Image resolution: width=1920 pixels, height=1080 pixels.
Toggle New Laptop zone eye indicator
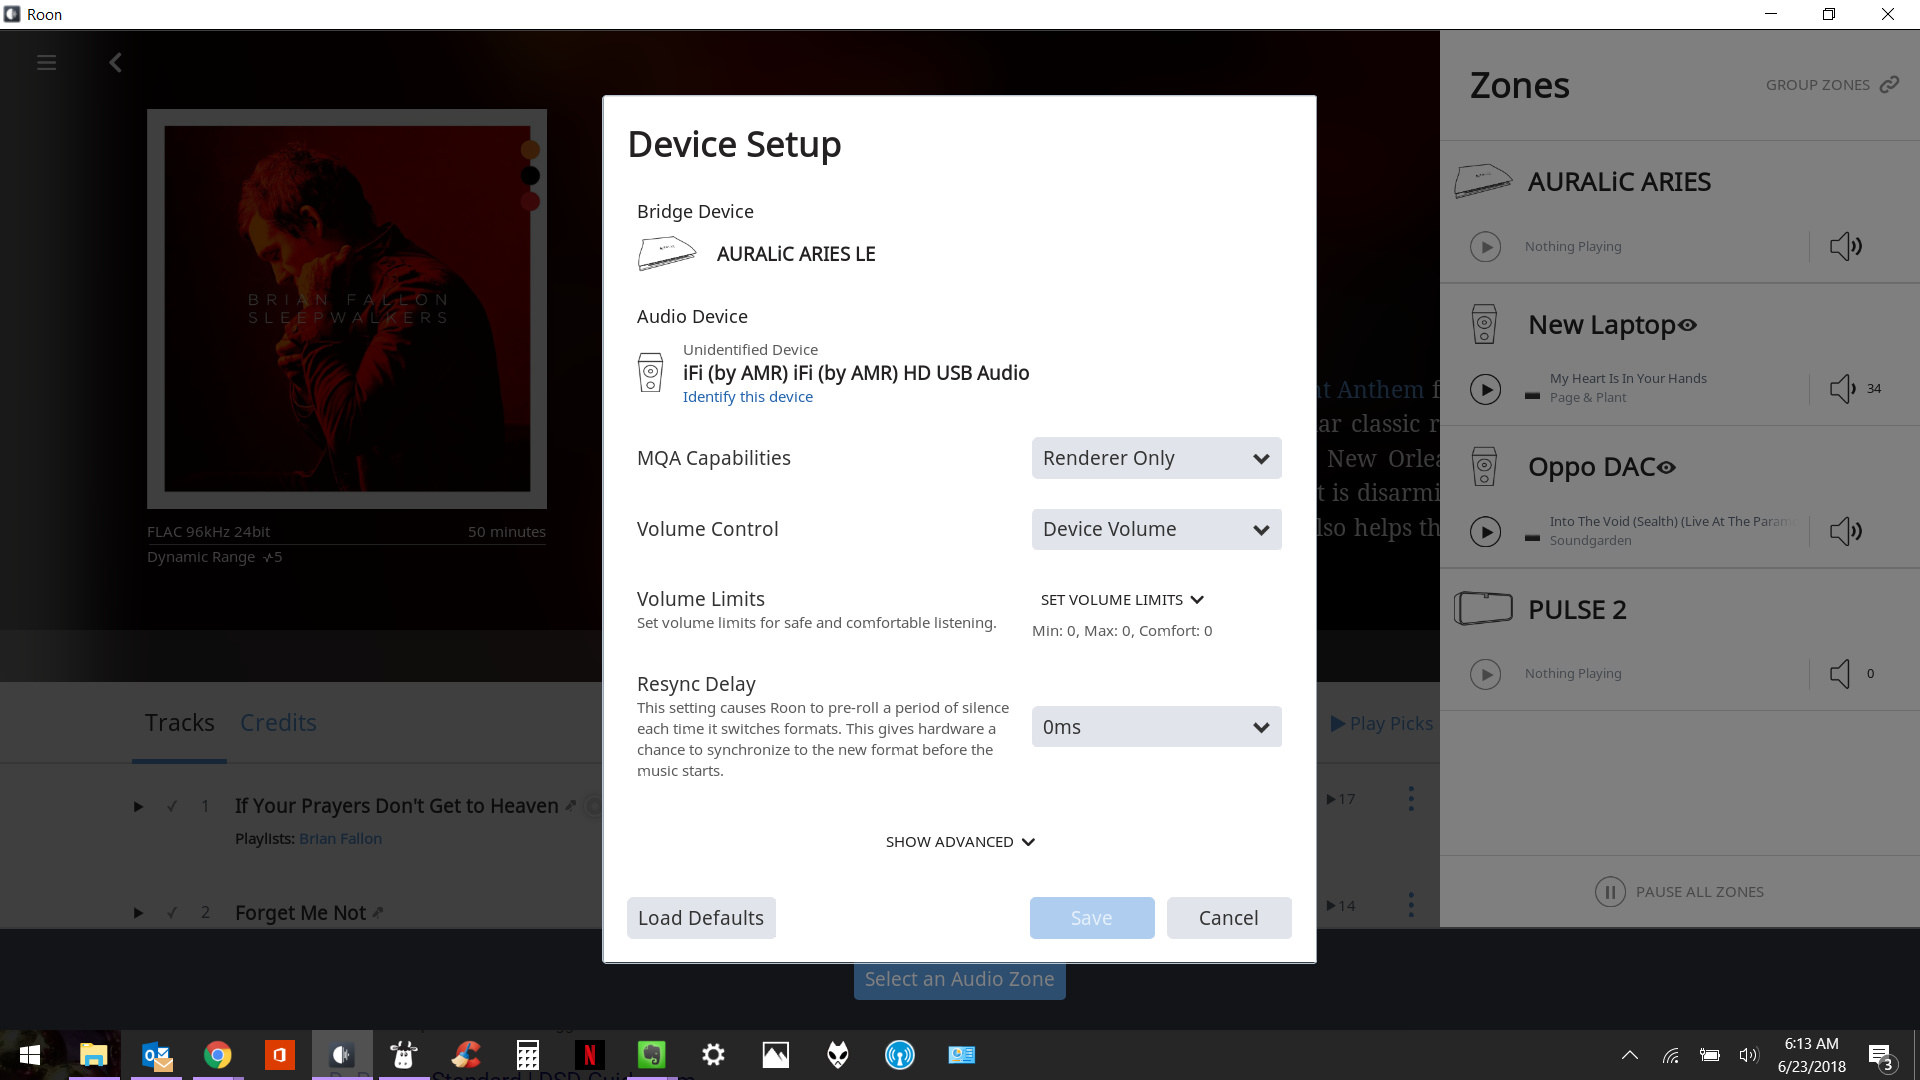click(1688, 325)
